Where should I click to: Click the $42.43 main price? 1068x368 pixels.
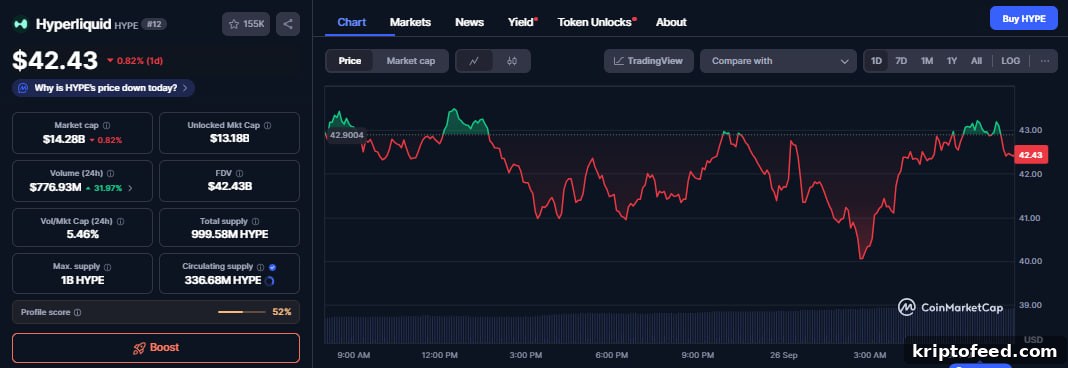click(55, 61)
